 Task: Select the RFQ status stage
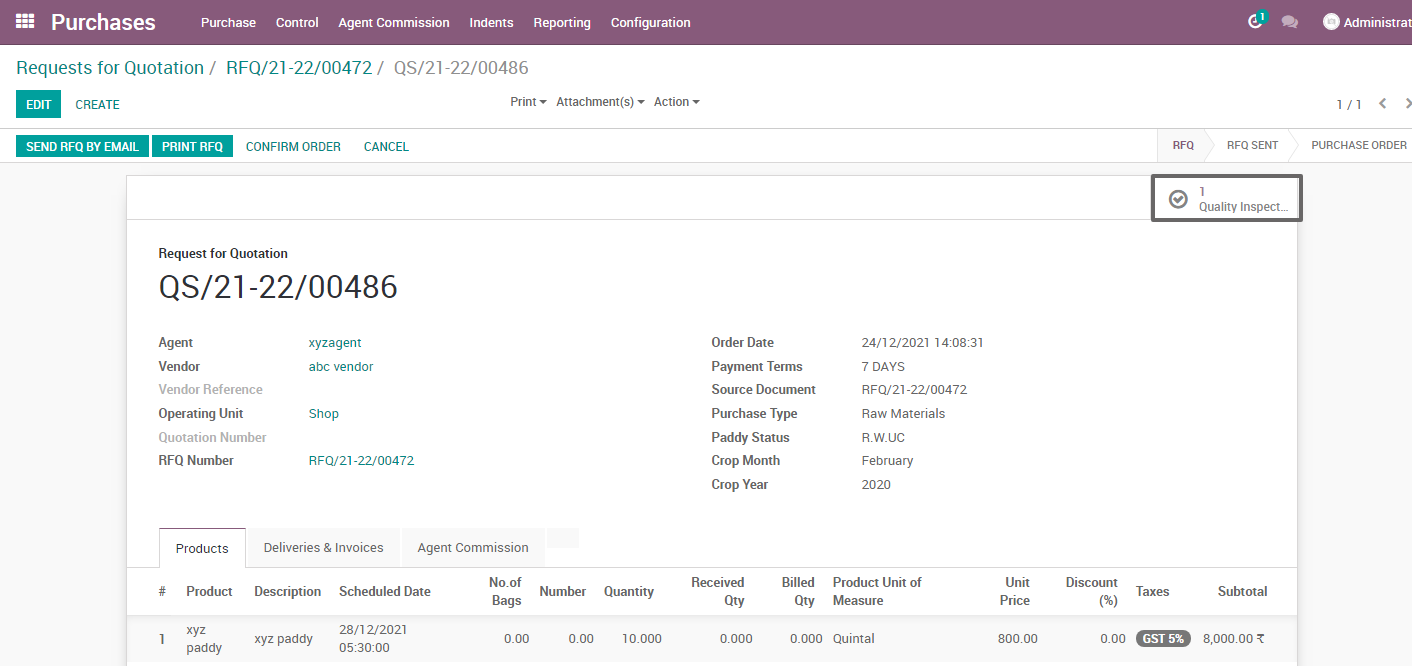click(1183, 145)
